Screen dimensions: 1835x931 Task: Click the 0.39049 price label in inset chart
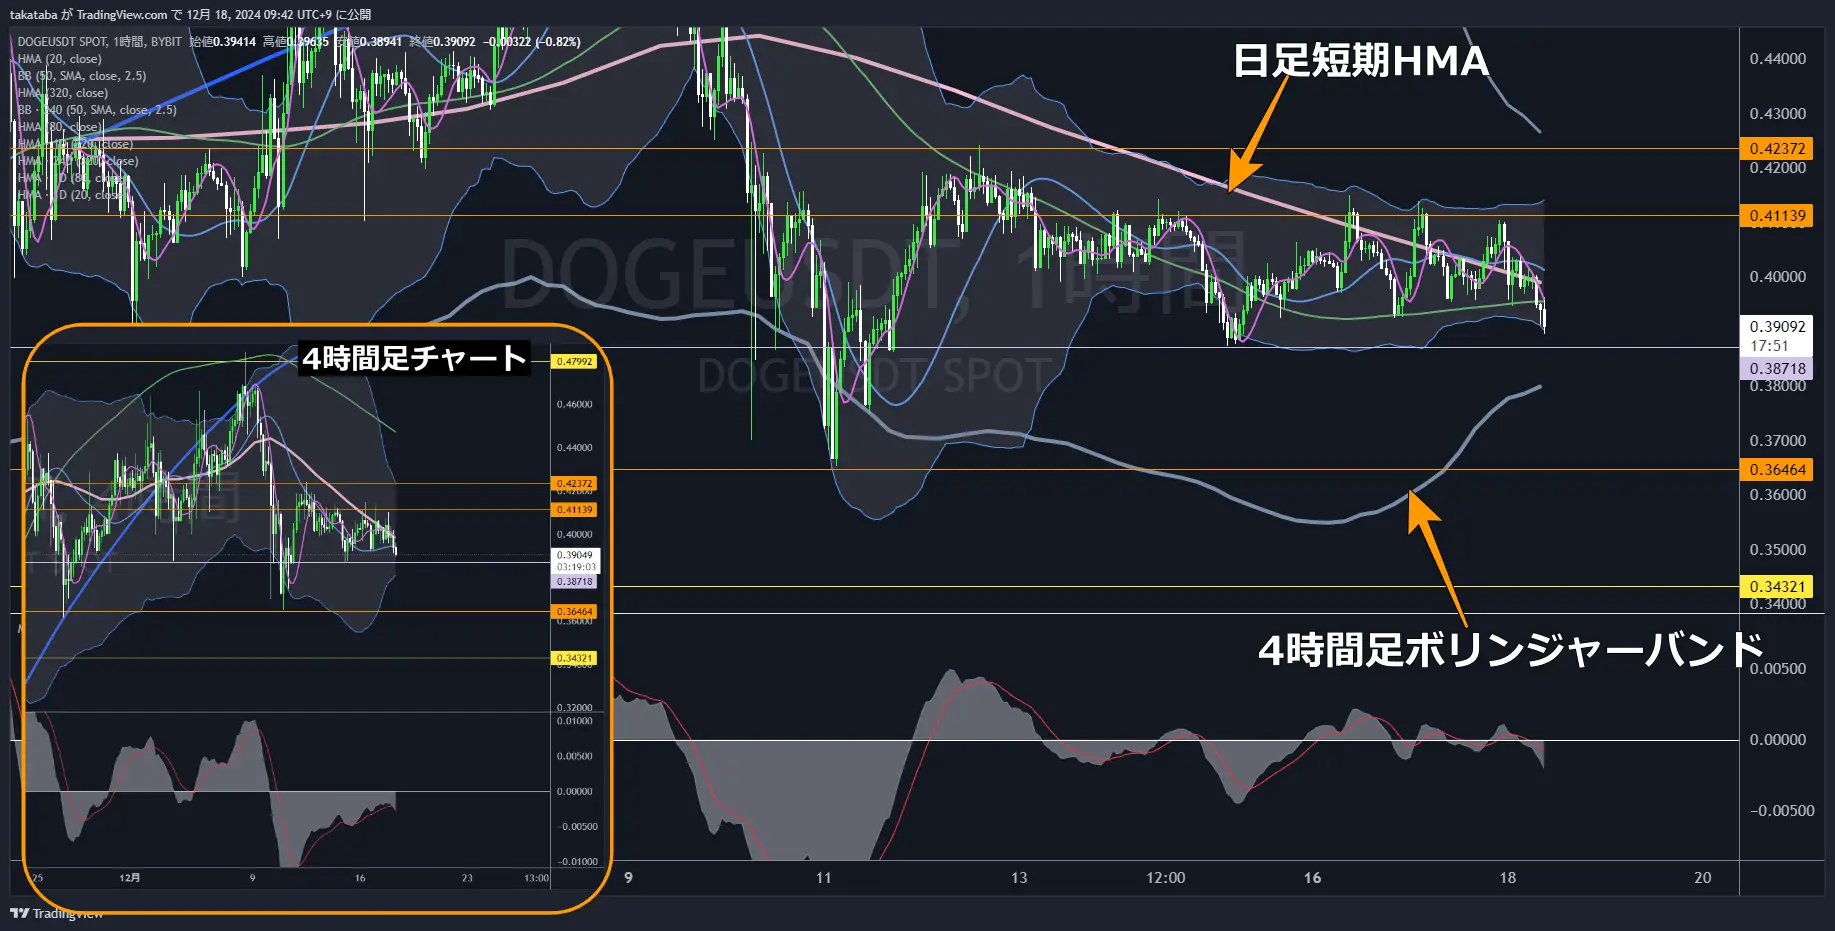[575, 555]
